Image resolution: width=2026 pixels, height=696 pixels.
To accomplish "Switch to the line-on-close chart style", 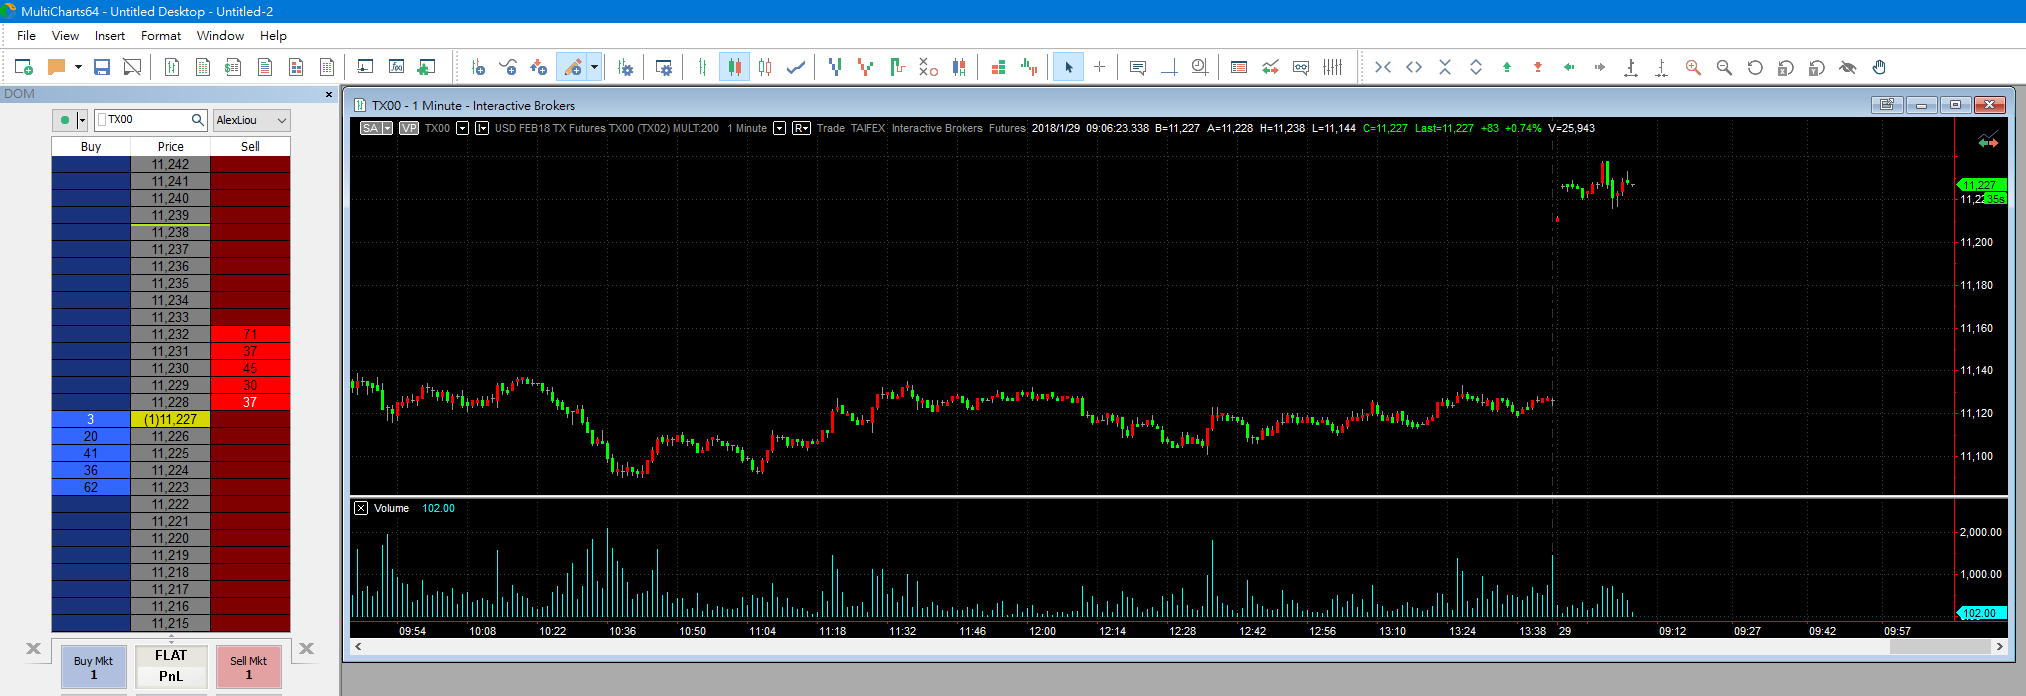I will [x=796, y=67].
